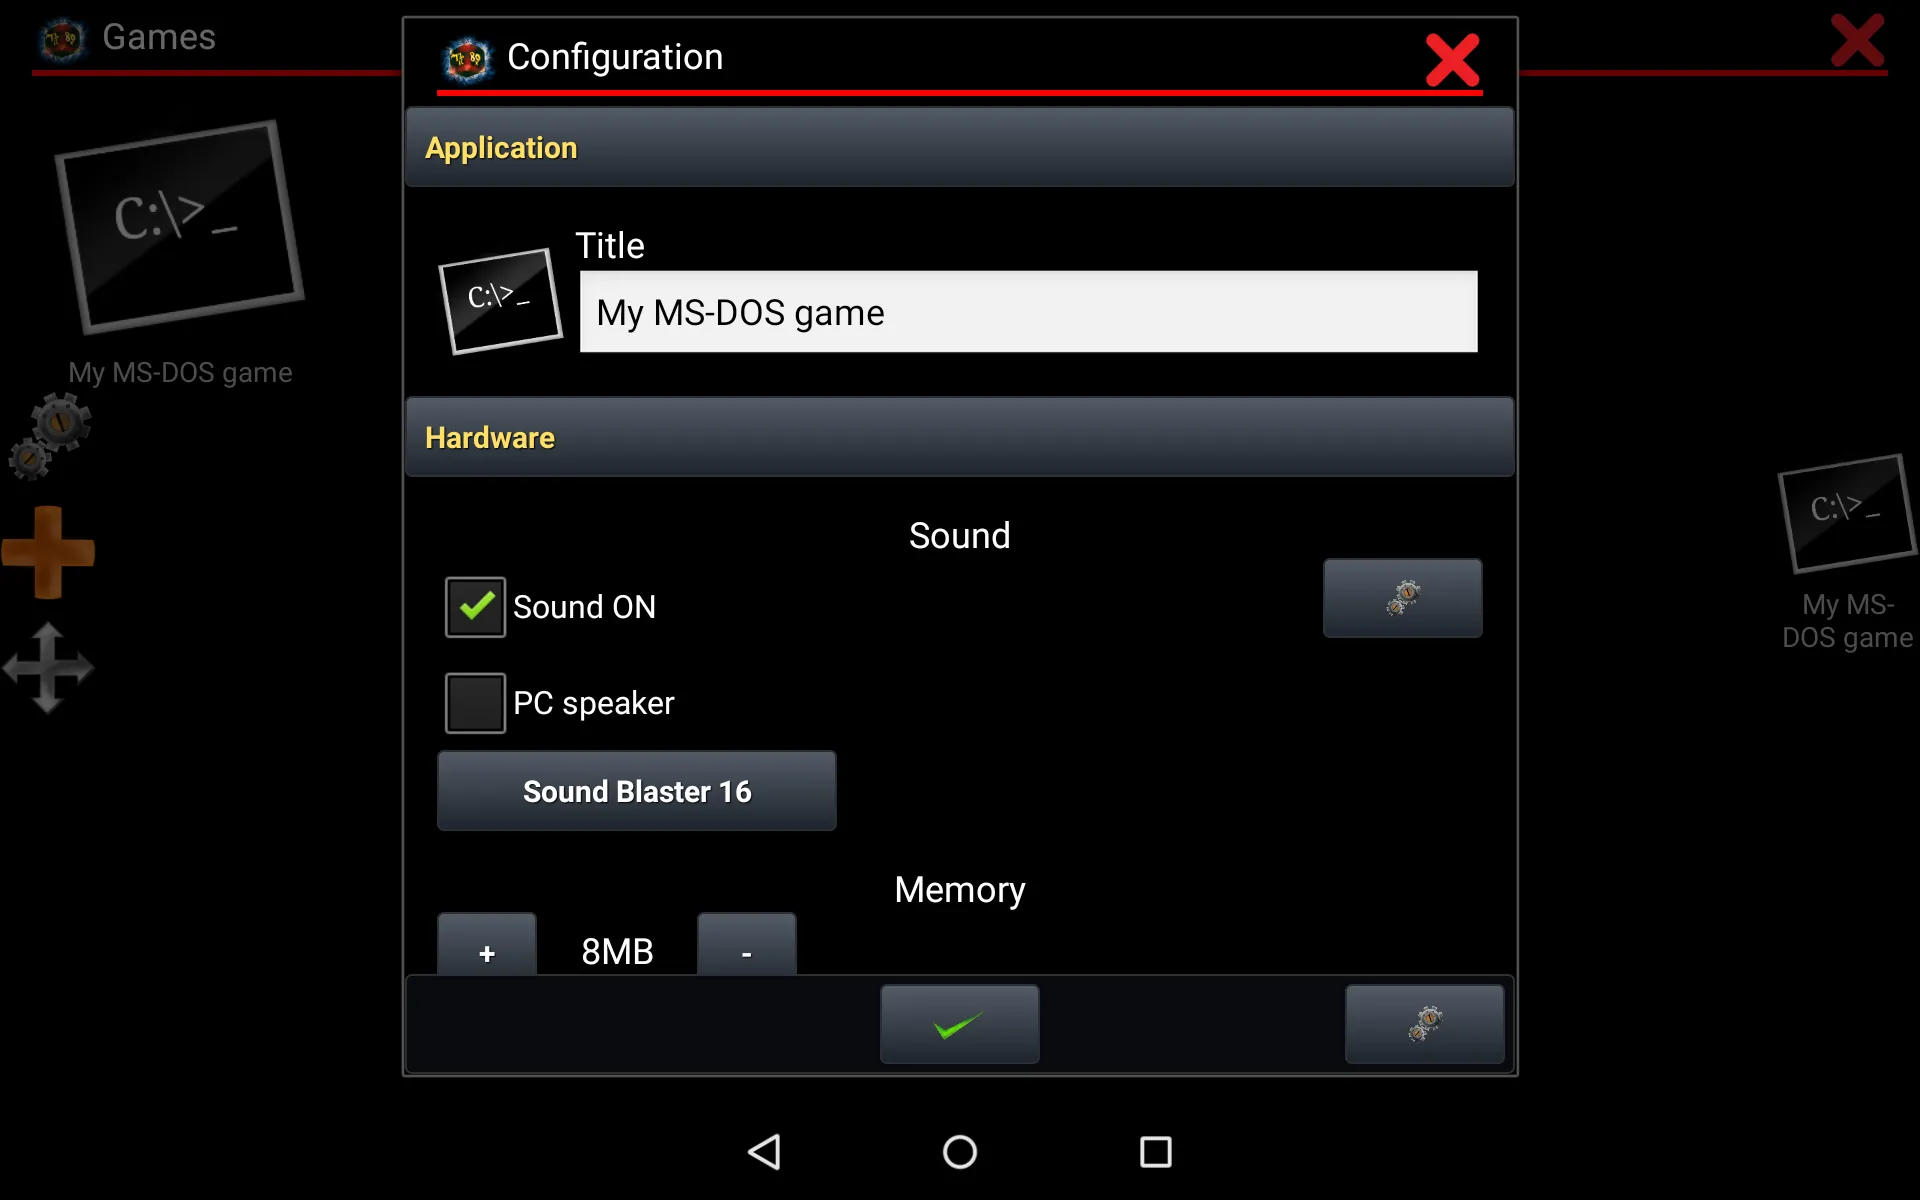
Task: Increase memory with the plus button
Action: click(x=487, y=945)
